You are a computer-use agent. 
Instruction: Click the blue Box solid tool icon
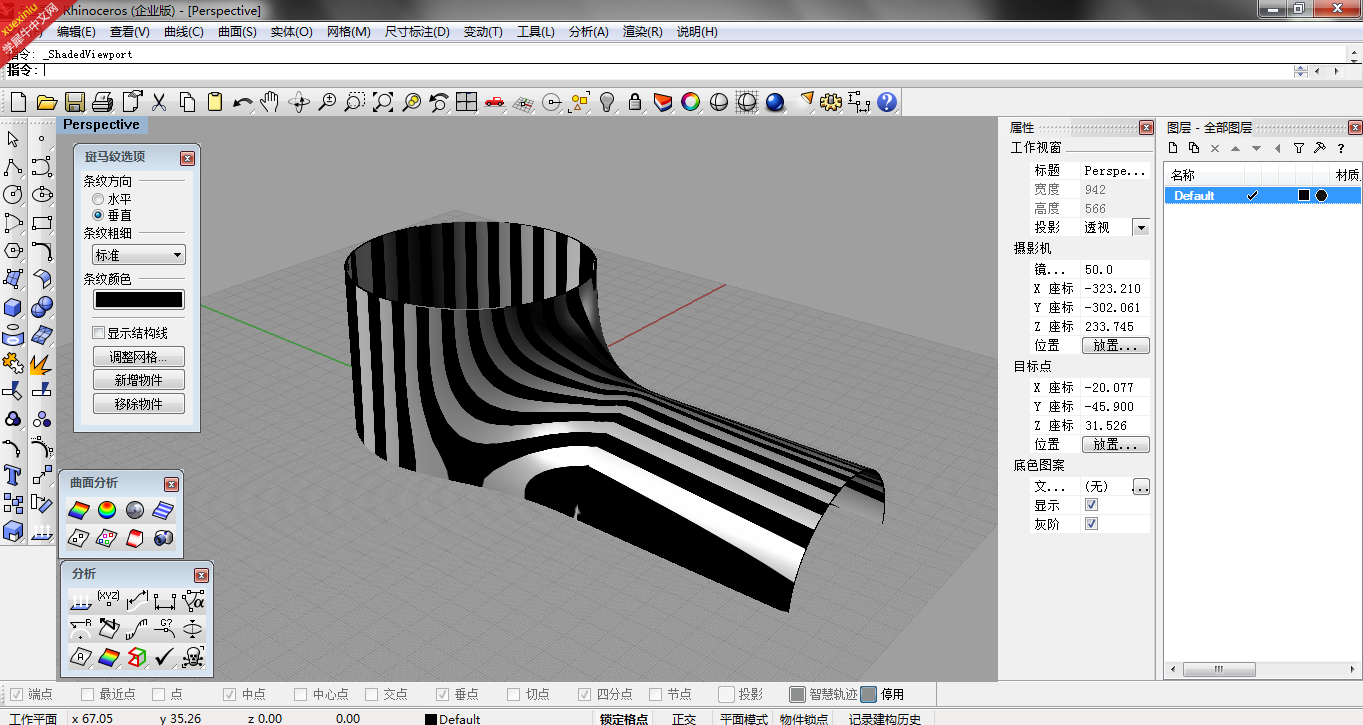pyautogui.click(x=13, y=307)
